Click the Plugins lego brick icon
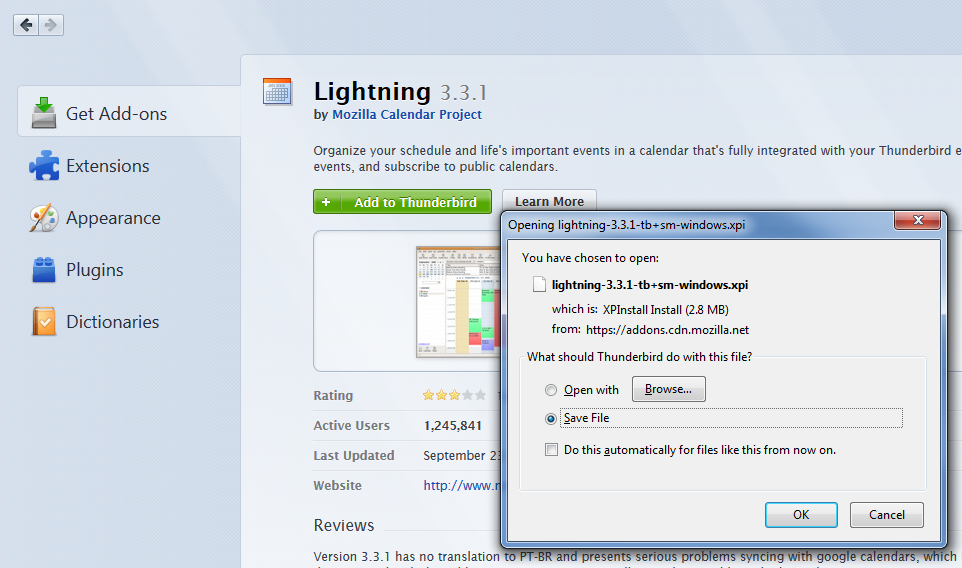The height and width of the screenshot is (568, 962). (x=44, y=270)
